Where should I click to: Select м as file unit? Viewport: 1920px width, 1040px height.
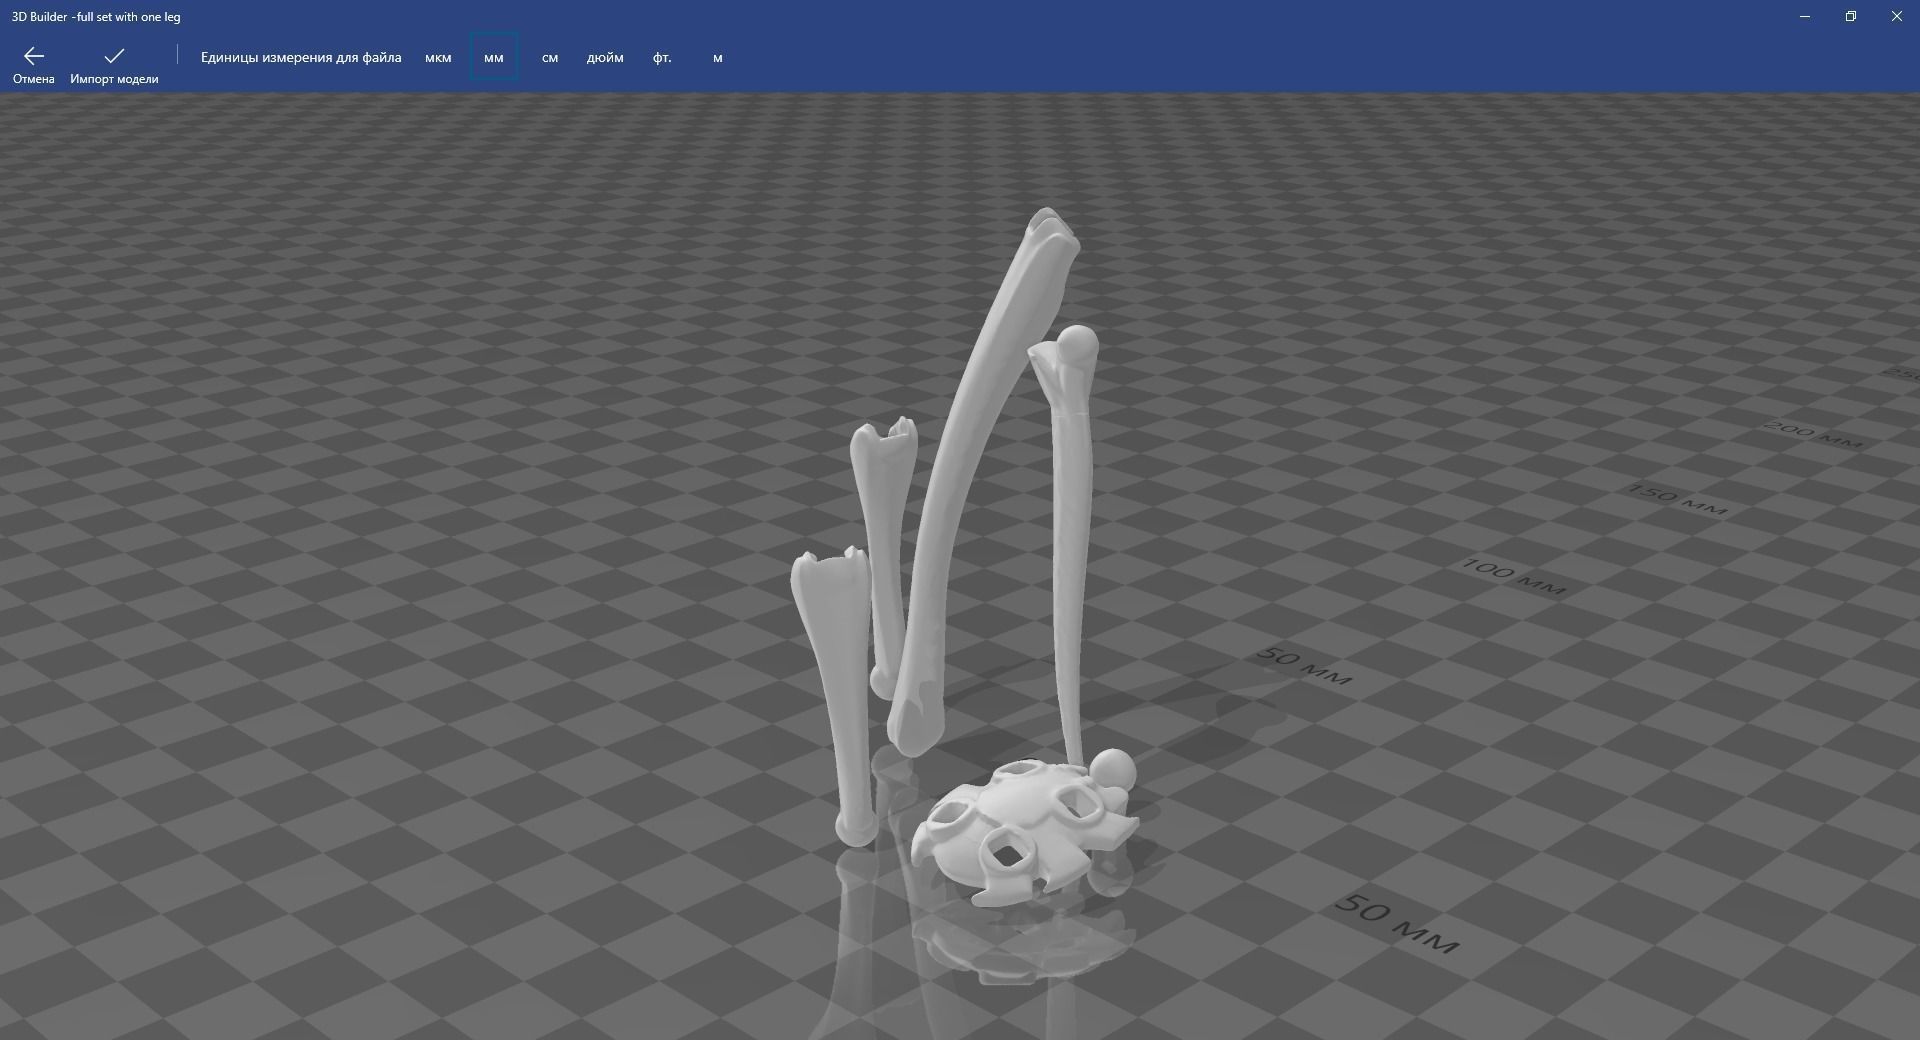[x=718, y=58]
